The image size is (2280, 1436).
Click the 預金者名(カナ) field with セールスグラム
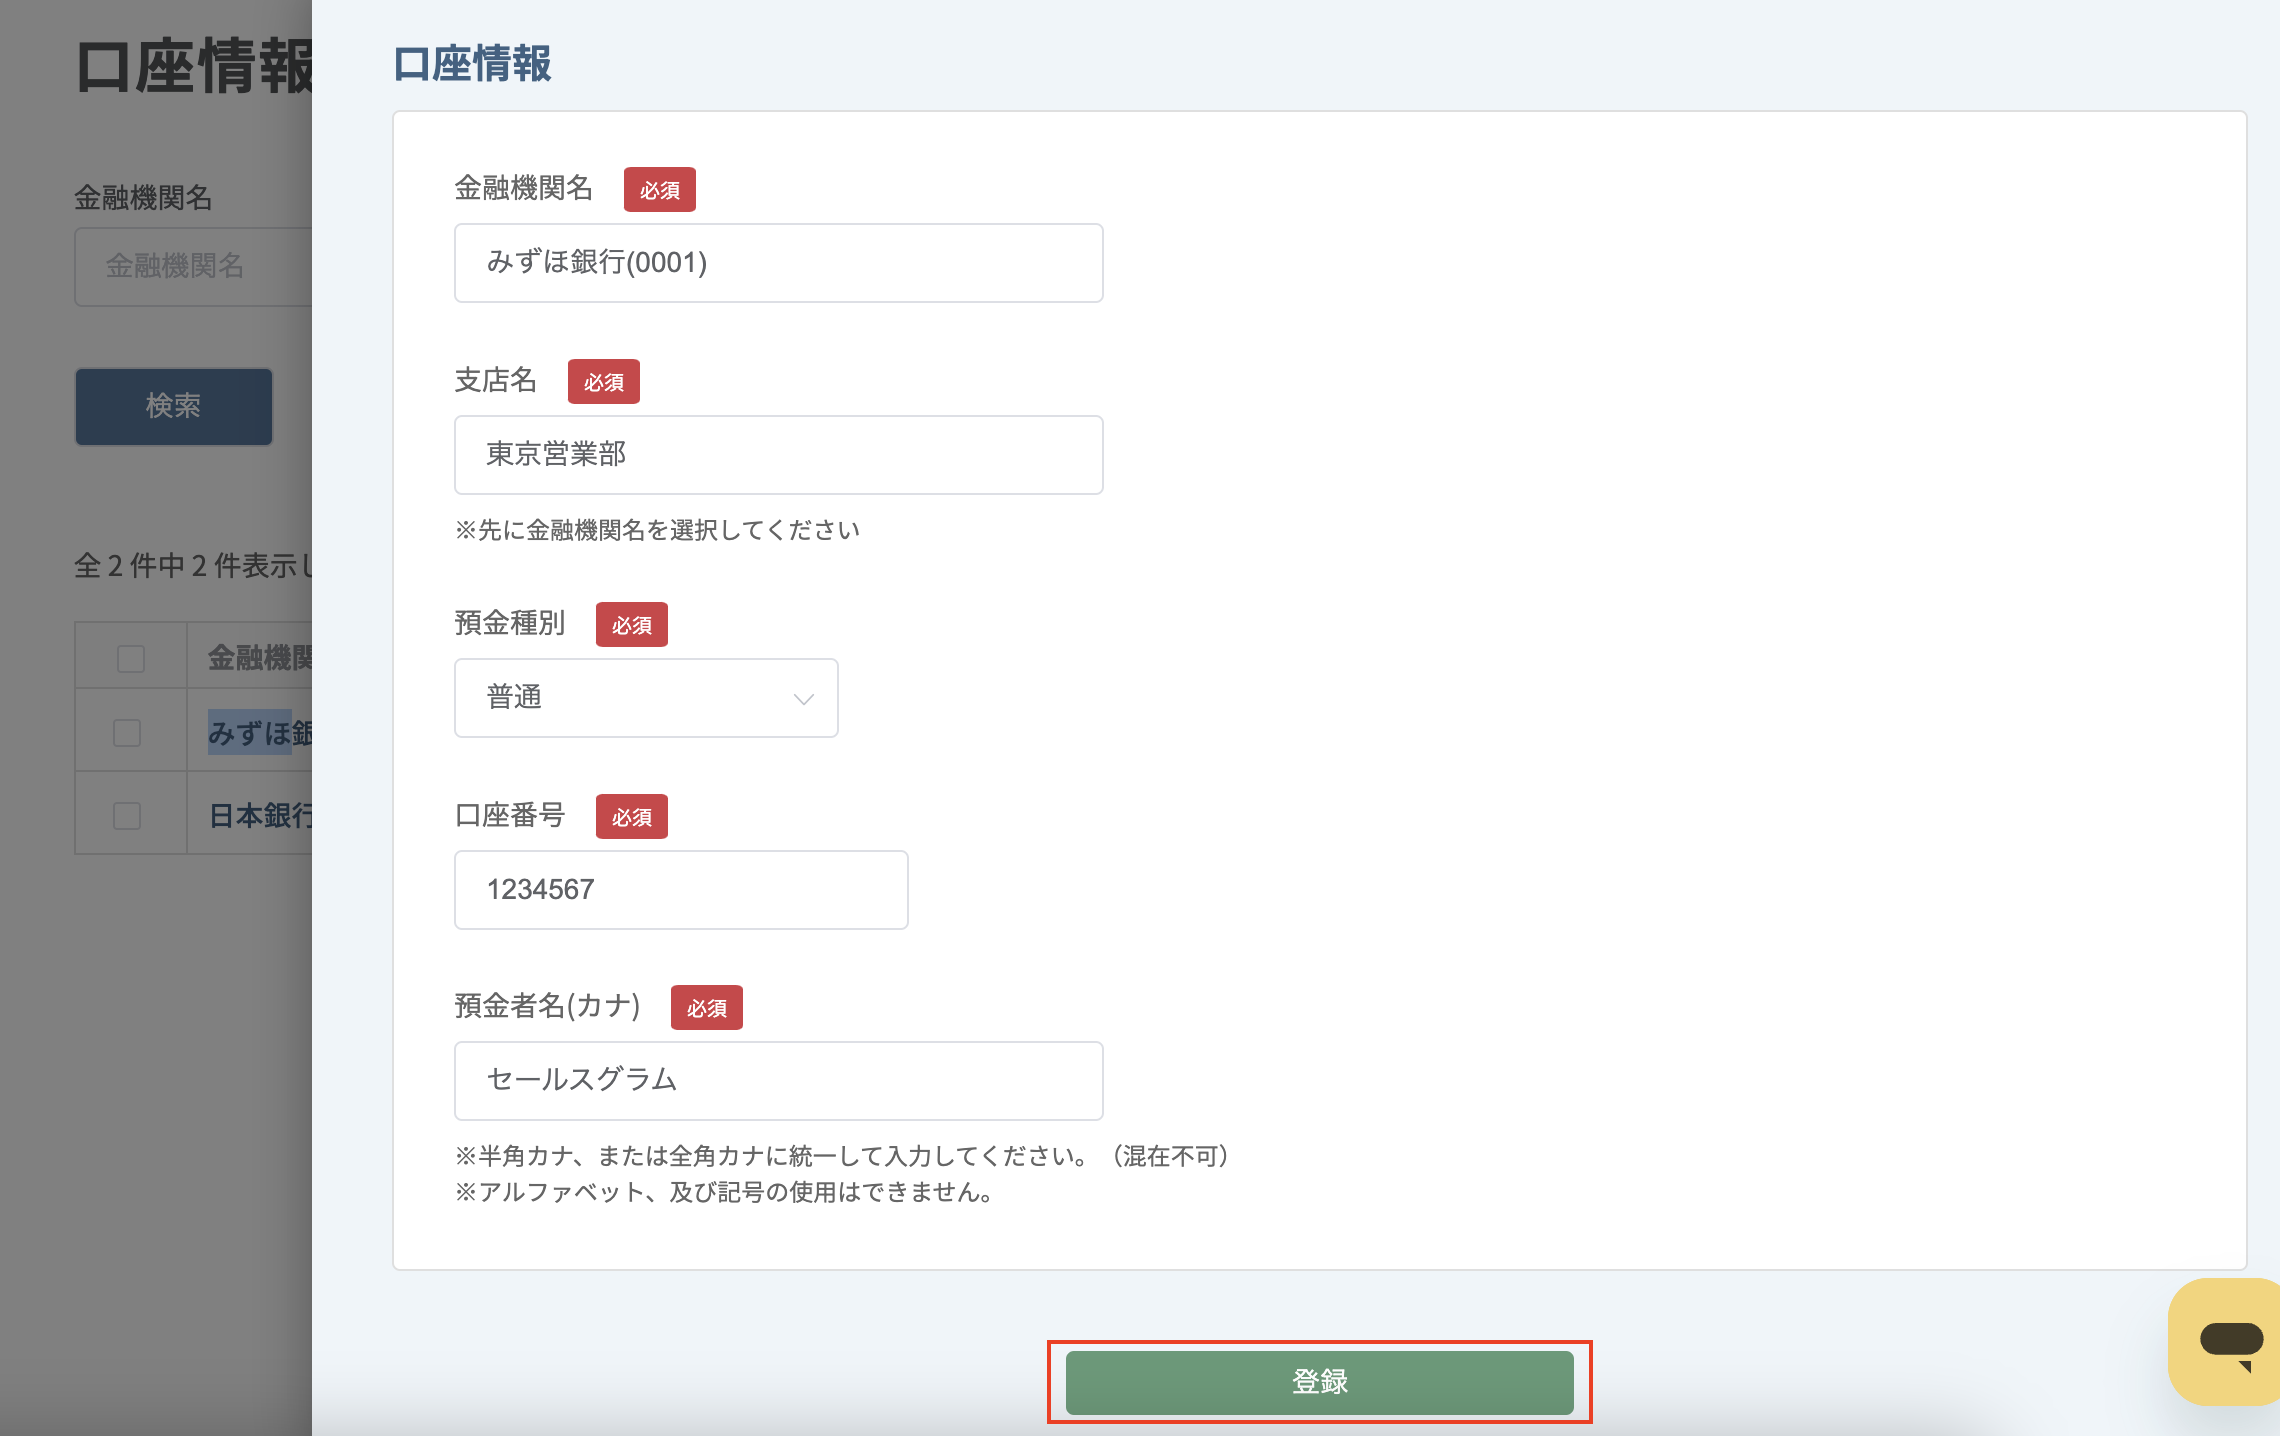click(x=778, y=1081)
